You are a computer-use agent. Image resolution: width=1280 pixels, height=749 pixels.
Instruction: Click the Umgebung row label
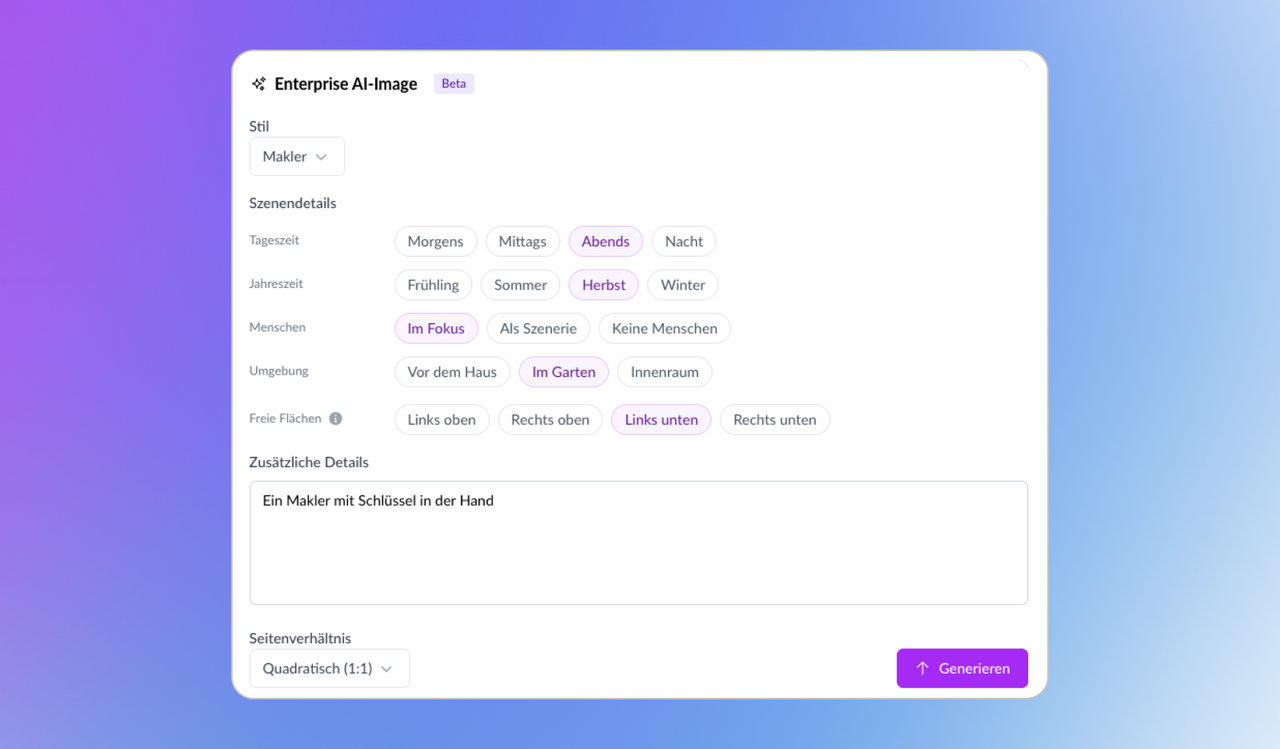[279, 371]
